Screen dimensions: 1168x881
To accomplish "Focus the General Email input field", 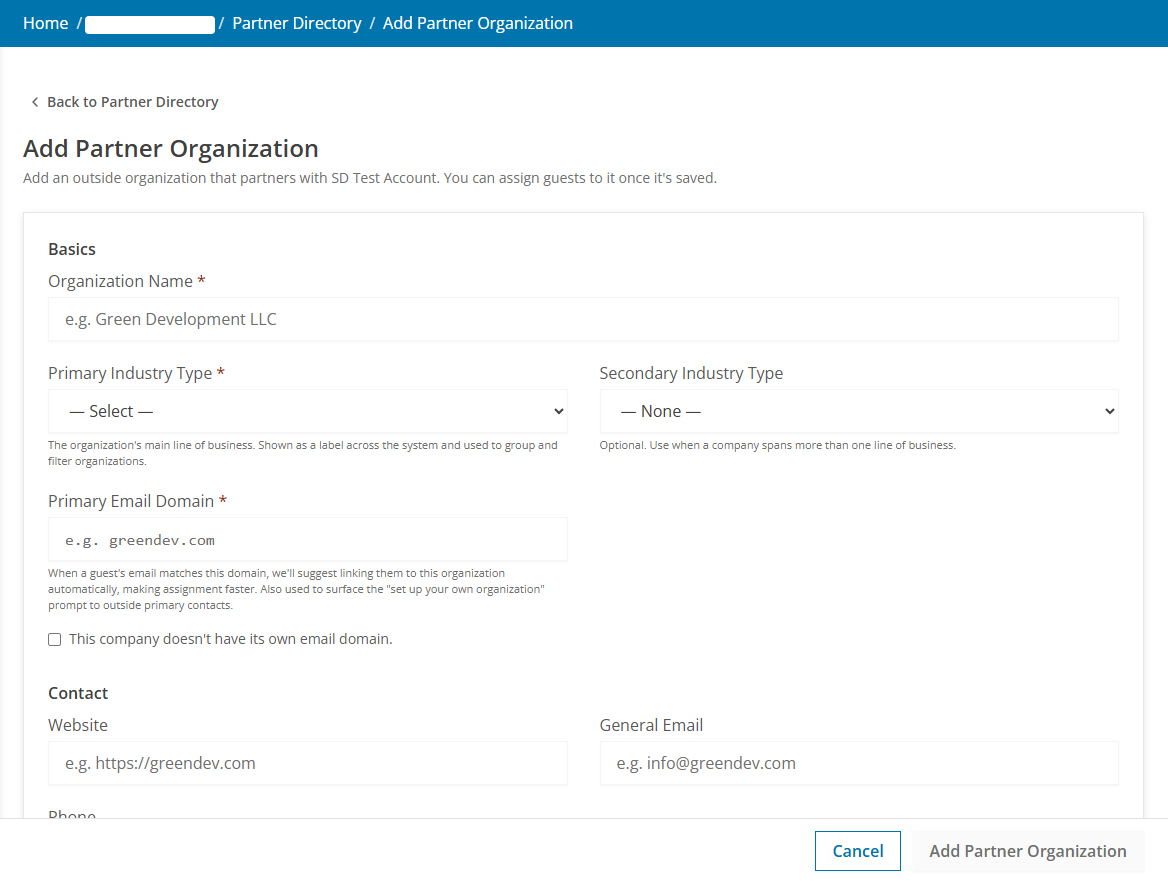I will coord(859,763).
